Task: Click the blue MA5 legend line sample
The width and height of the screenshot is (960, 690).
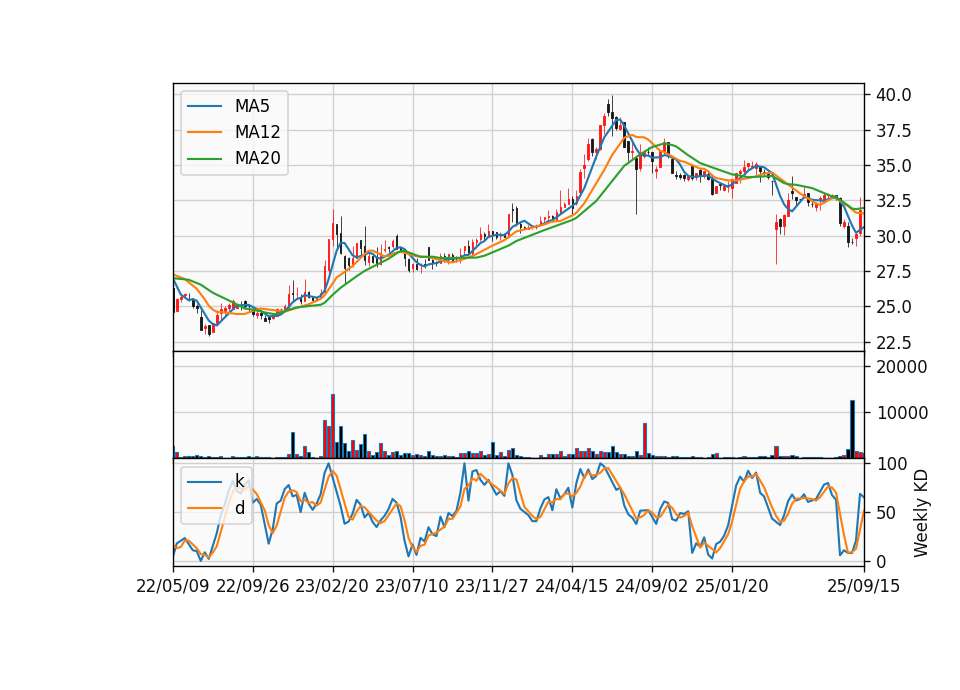Action: [x=204, y=107]
